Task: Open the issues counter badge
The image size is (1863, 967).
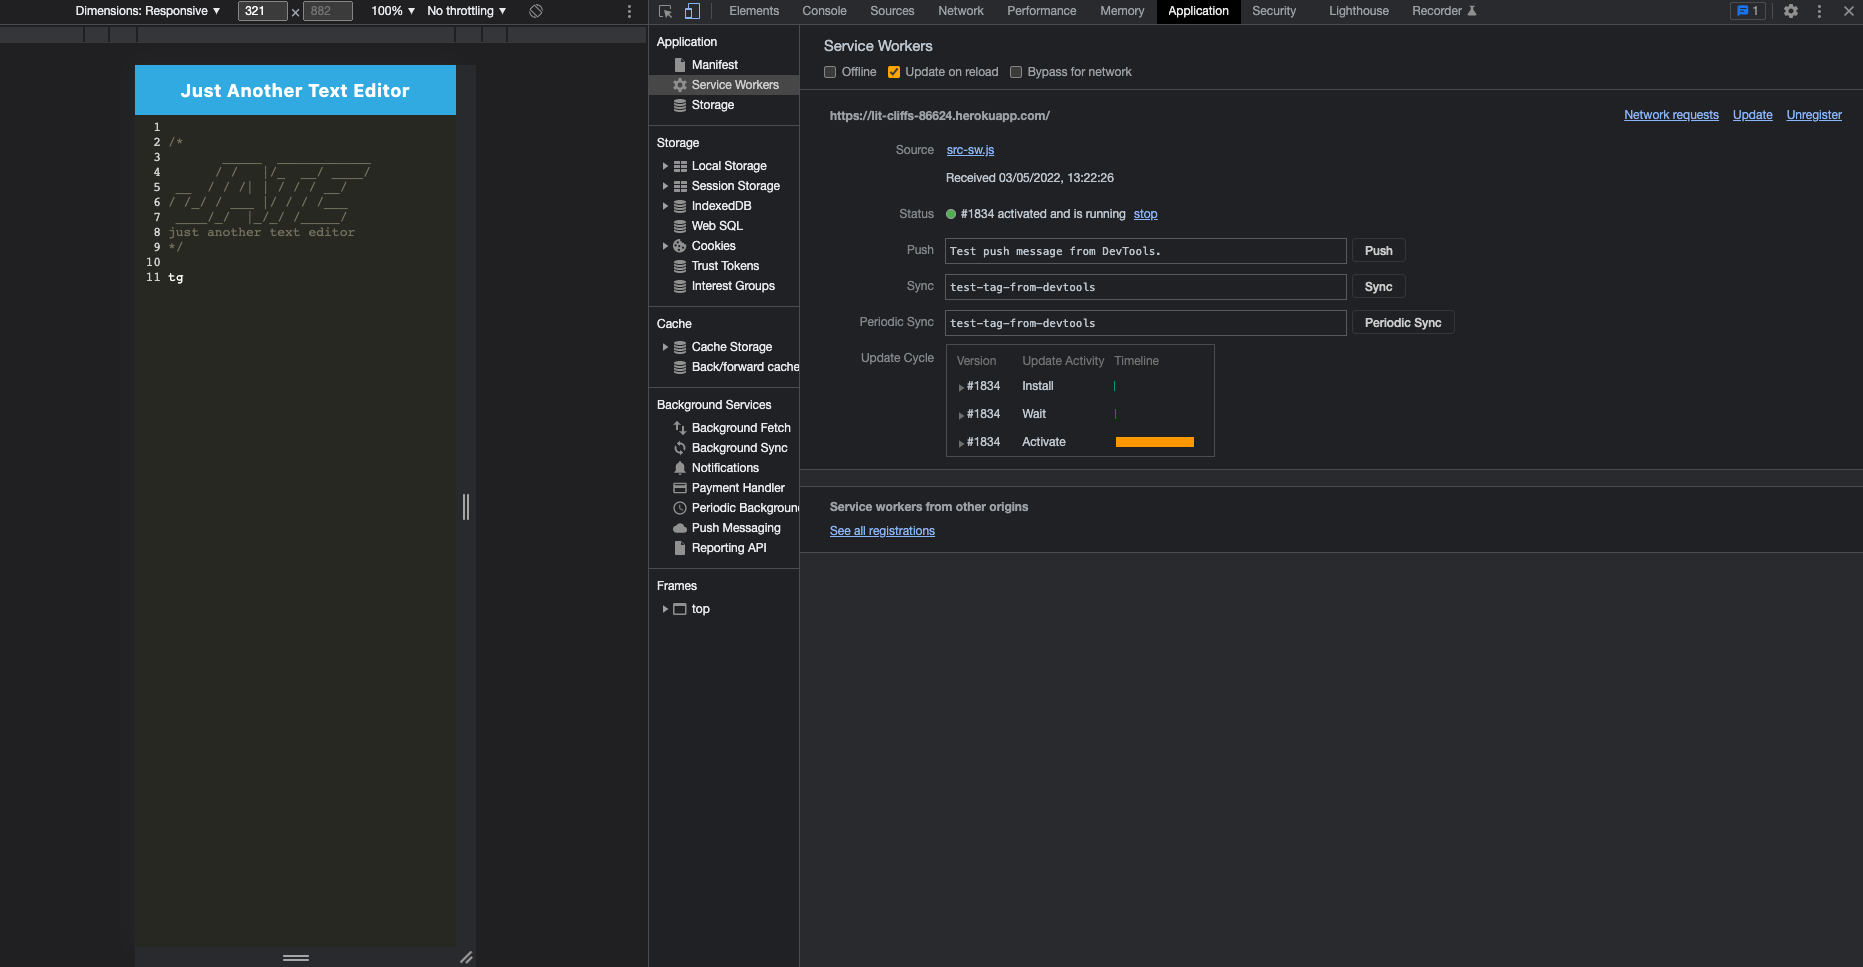Action: (1748, 11)
